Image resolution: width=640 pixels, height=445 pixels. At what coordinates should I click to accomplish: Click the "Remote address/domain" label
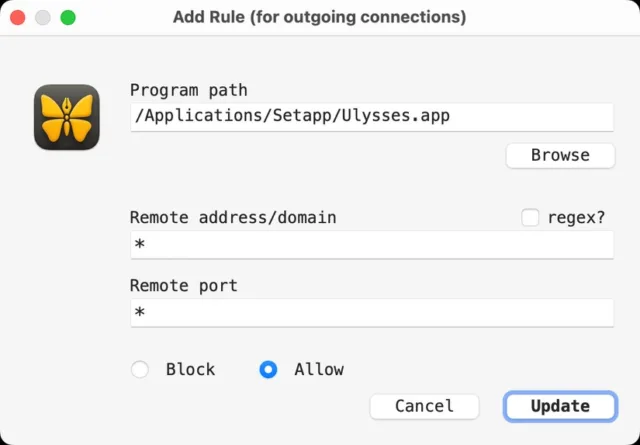click(x=233, y=218)
